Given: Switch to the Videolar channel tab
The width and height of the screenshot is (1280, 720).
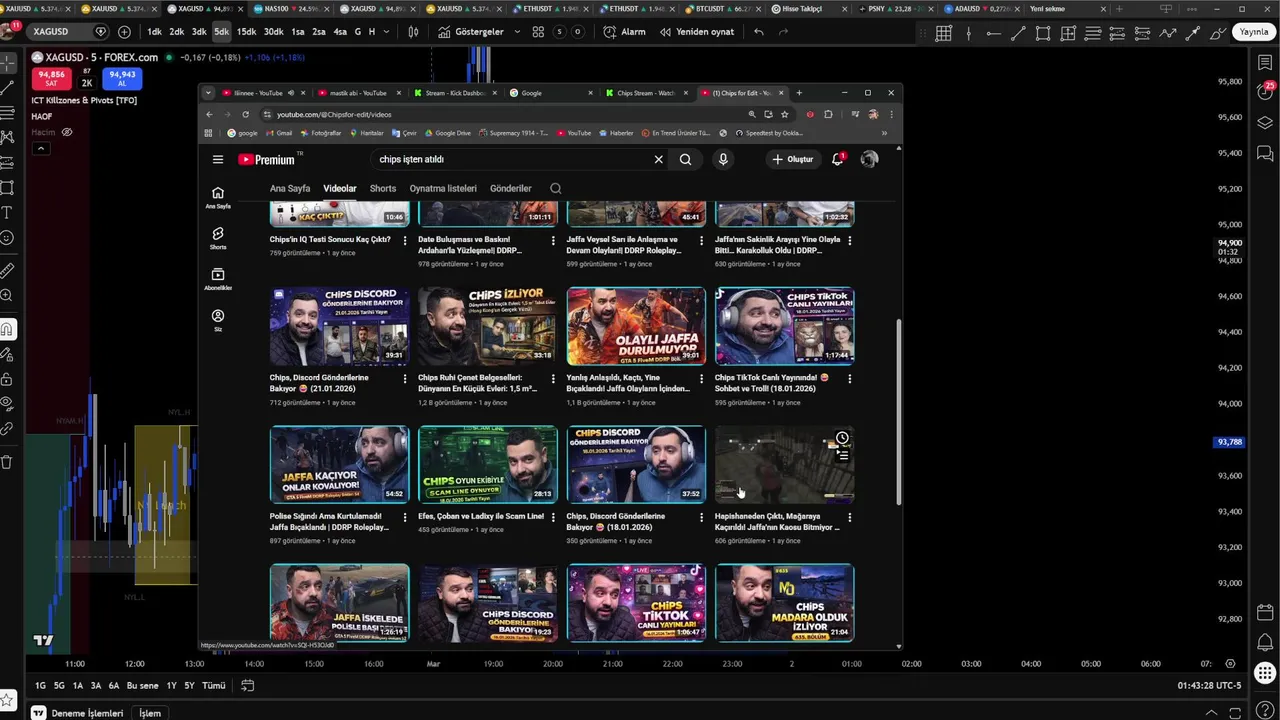Looking at the screenshot, I should [x=340, y=188].
